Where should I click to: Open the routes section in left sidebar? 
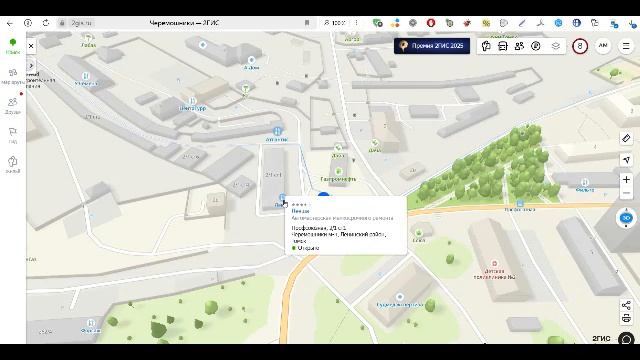tap(13, 76)
